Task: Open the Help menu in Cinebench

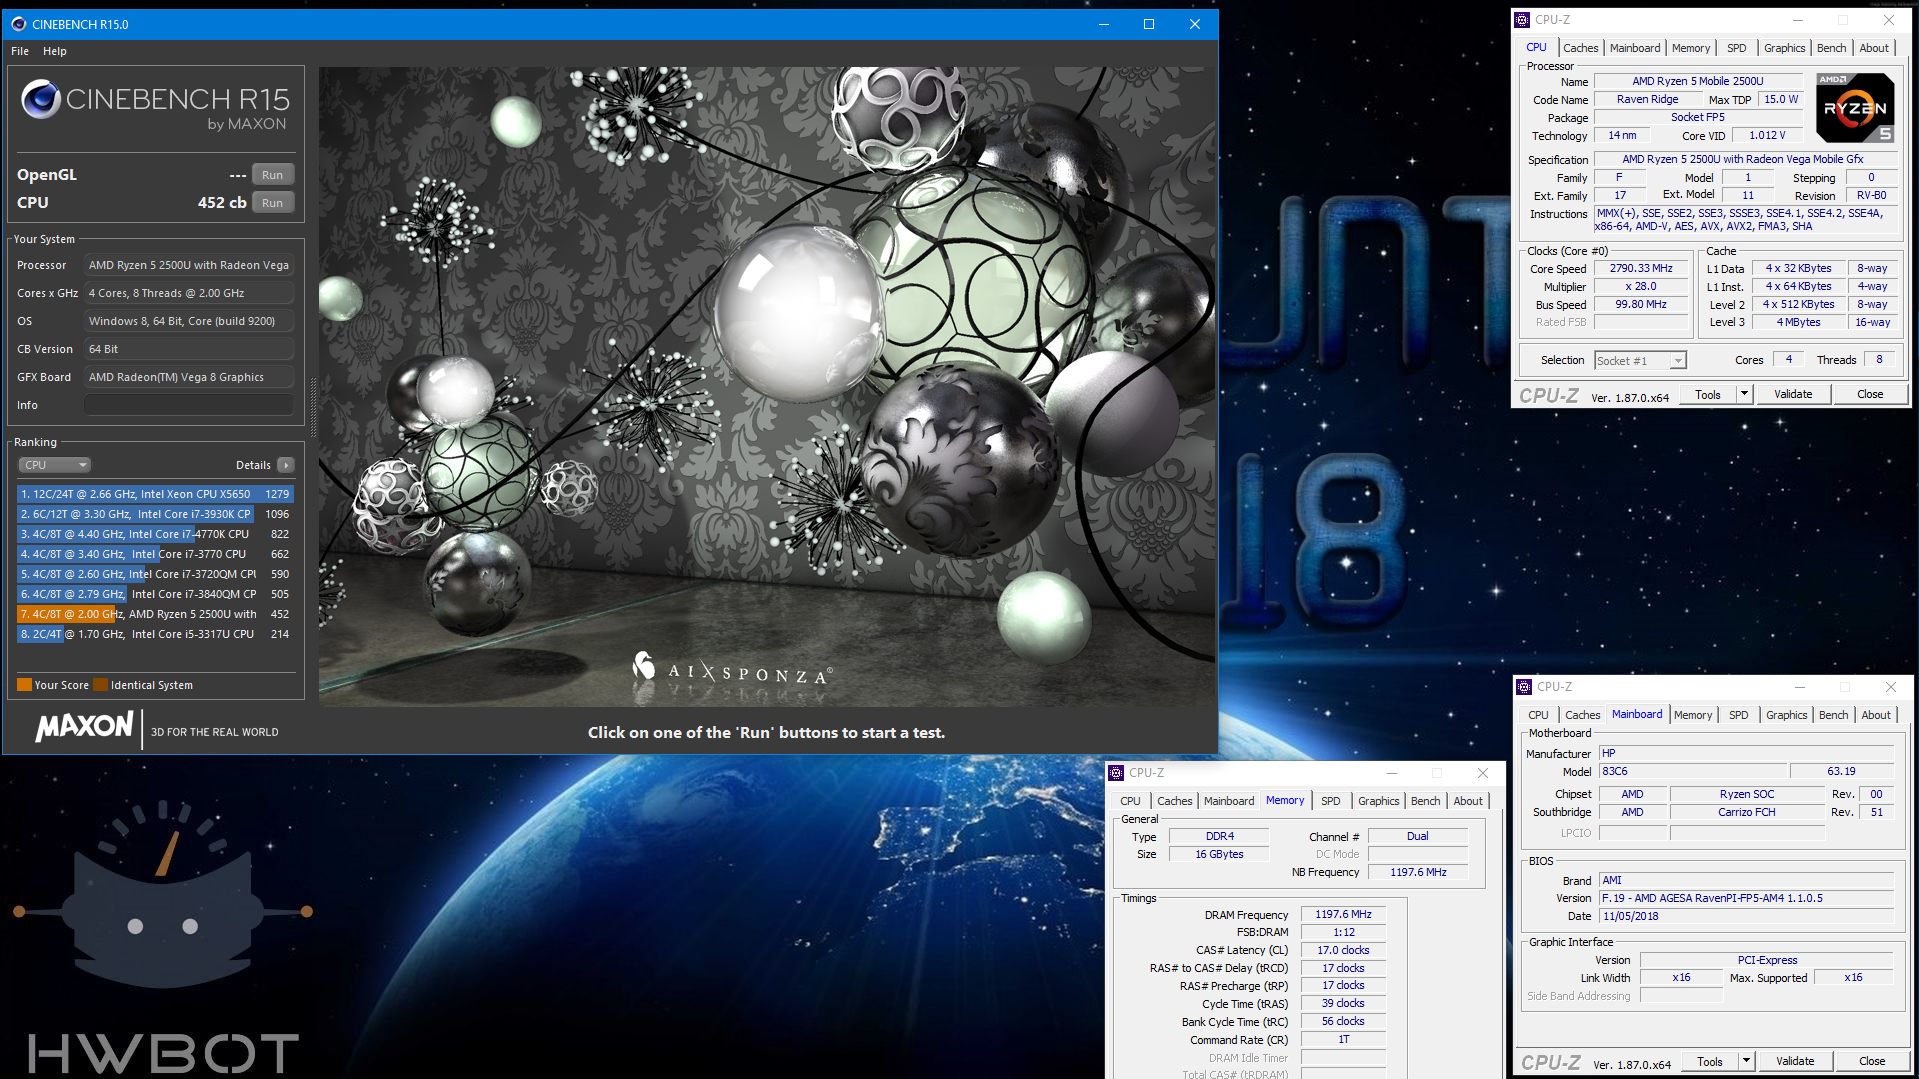Action: [55, 51]
